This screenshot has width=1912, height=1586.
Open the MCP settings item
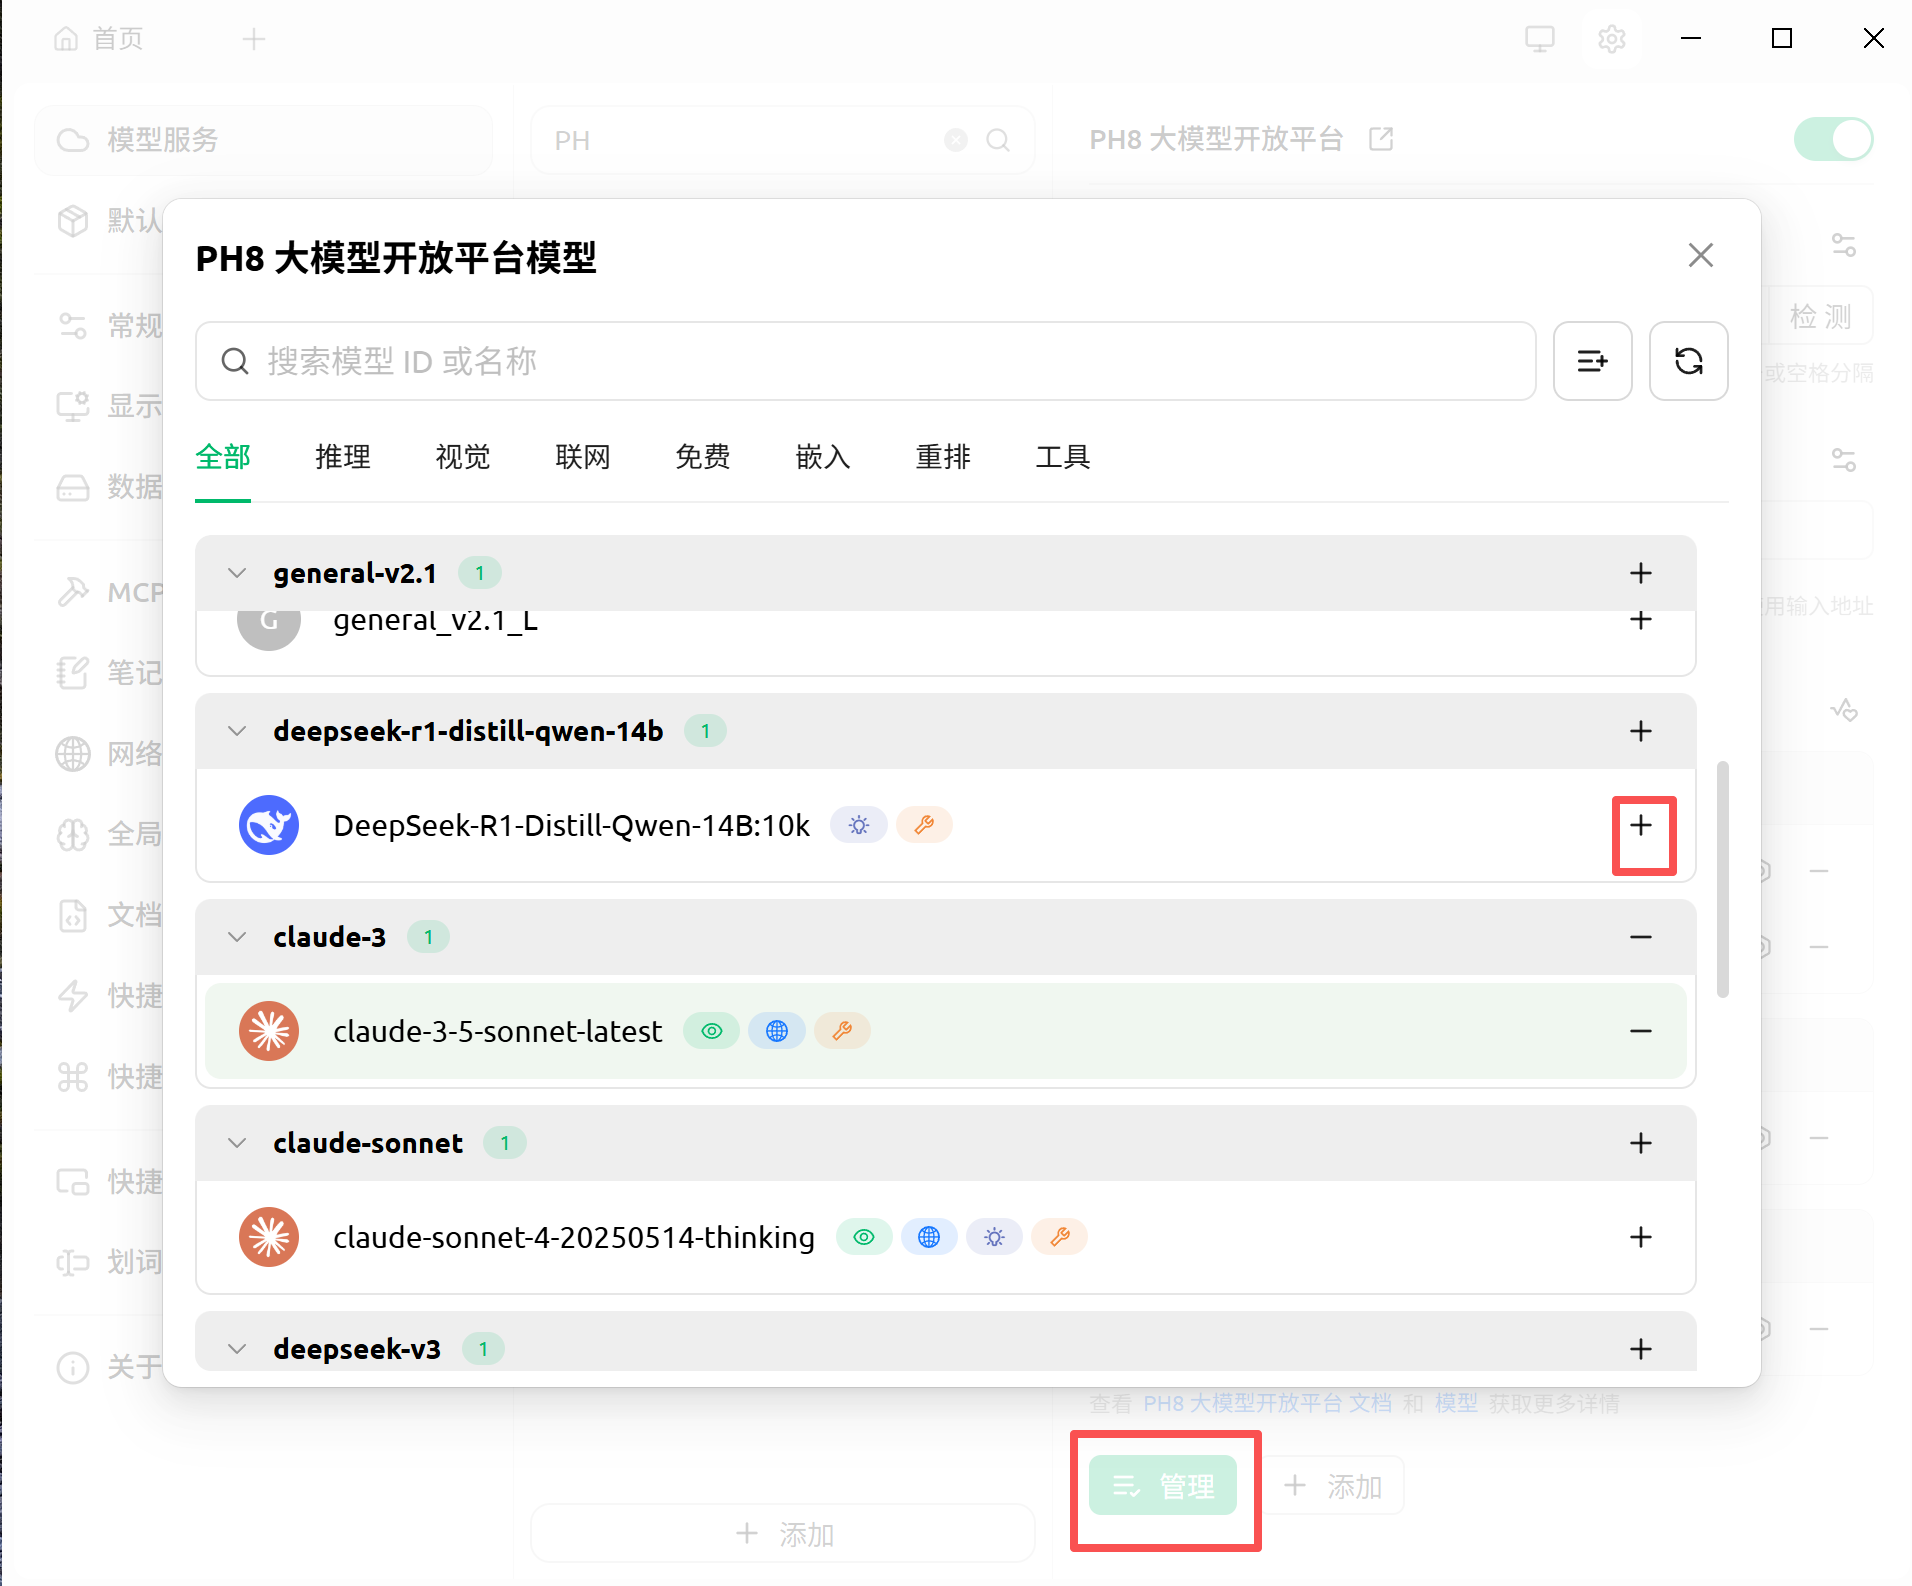pyautogui.click(x=108, y=592)
